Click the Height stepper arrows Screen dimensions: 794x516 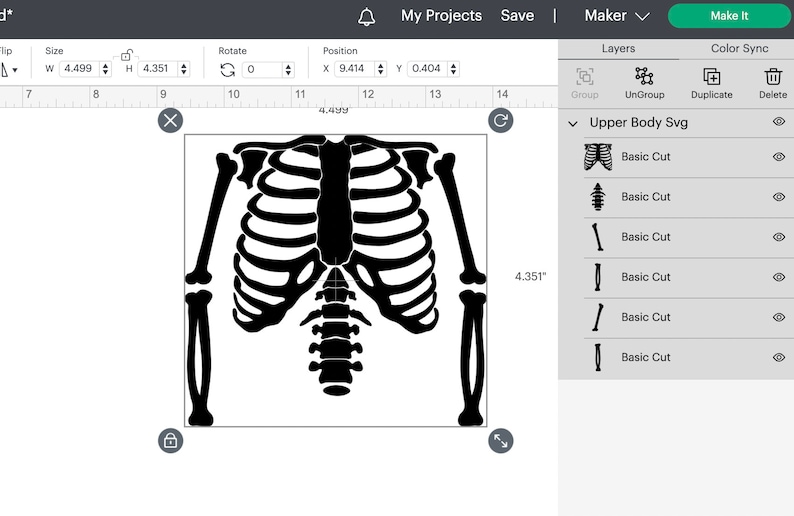pos(184,68)
